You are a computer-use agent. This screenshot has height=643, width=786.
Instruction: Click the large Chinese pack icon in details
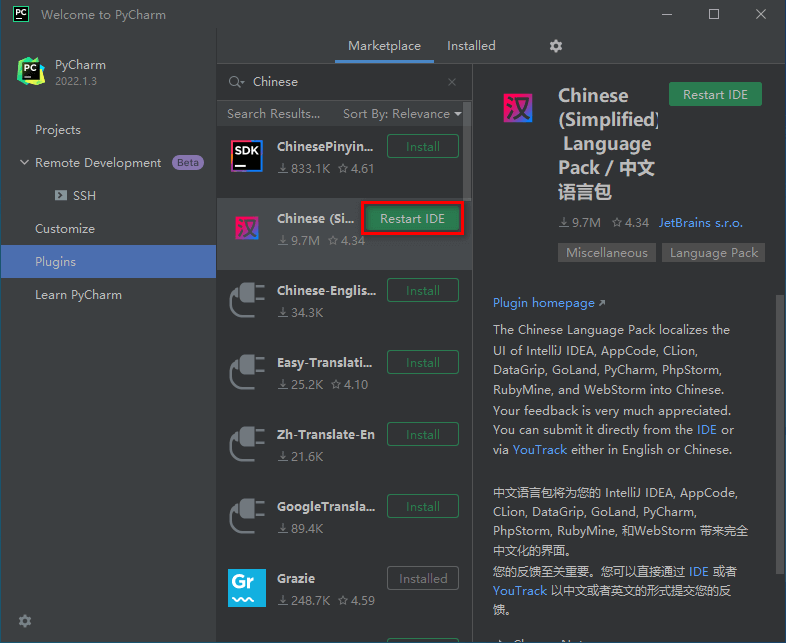pos(518,108)
